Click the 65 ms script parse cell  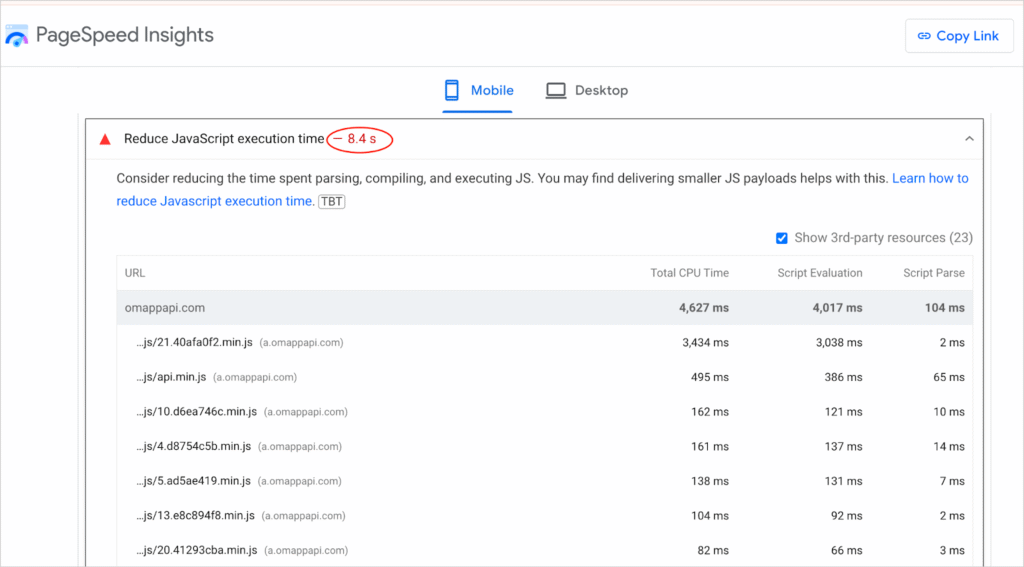[949, 377]
